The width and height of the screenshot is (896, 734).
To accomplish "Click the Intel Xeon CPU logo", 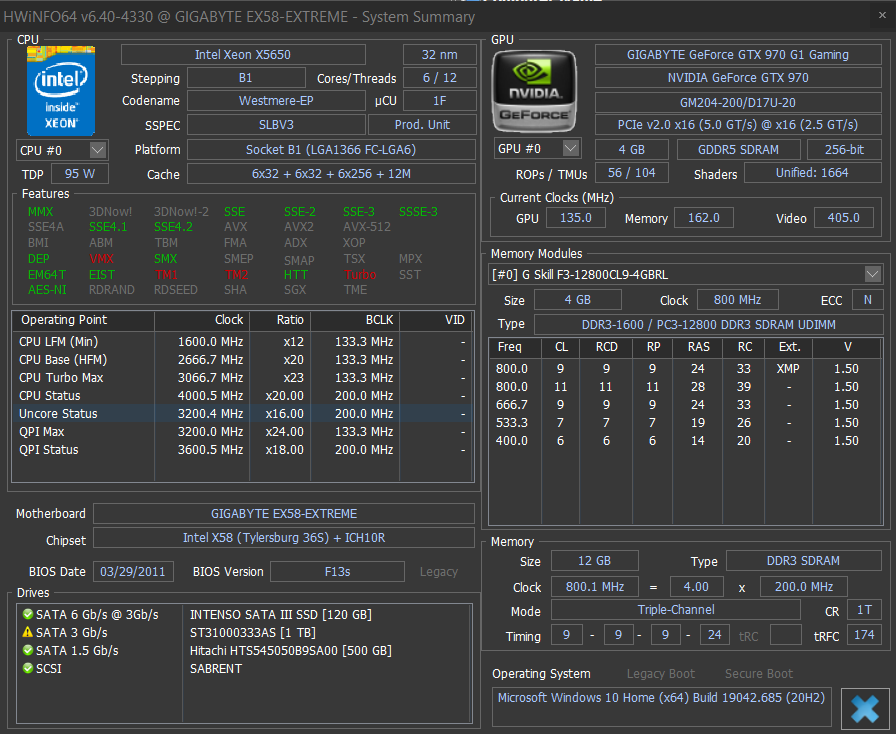I will pyautogui.click(x=61, y=91).
